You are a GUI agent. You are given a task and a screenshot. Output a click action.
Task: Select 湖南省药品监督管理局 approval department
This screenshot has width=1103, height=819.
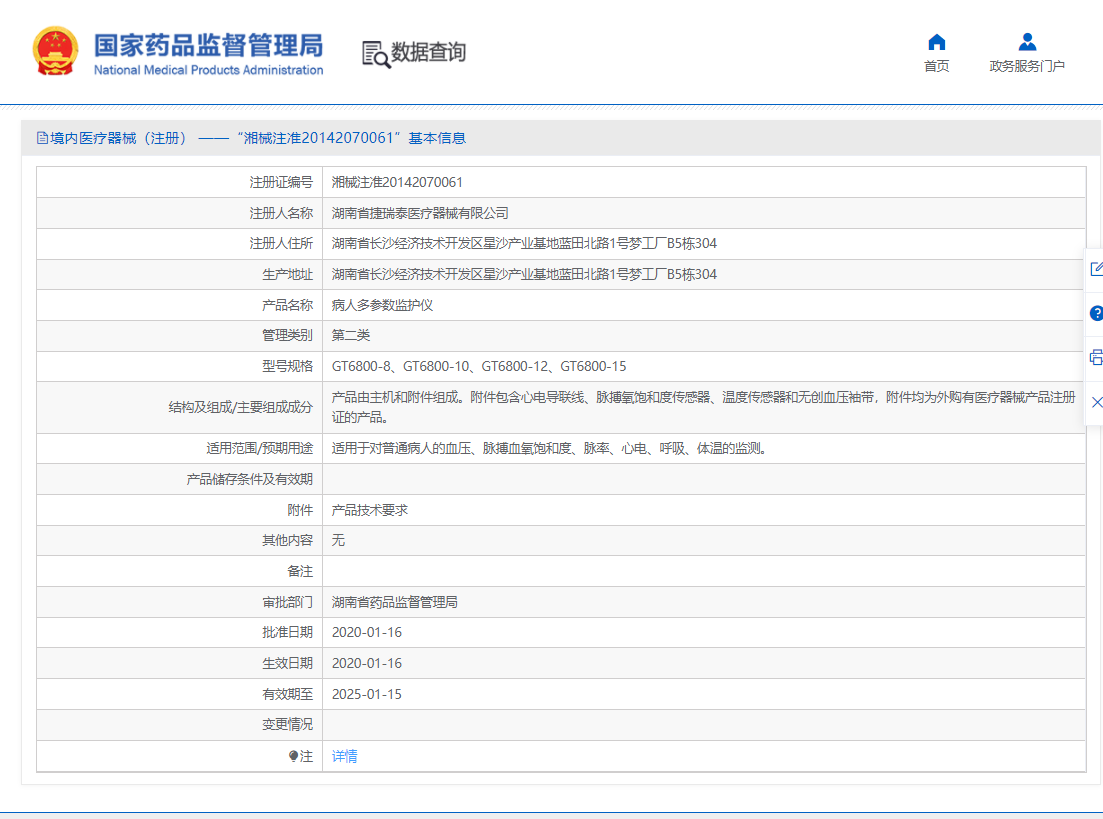click(x=395, y=602)
